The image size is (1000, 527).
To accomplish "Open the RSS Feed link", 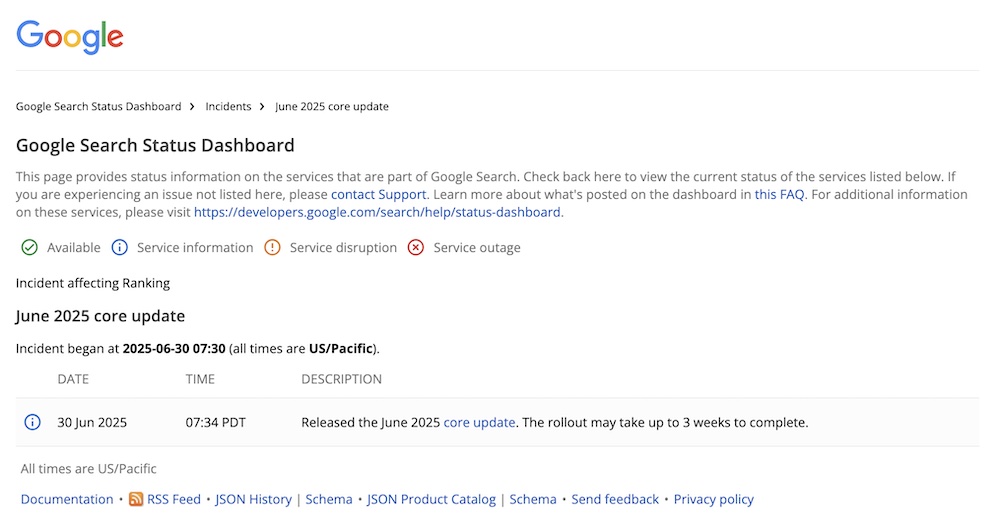I will (x=173, y=499).
